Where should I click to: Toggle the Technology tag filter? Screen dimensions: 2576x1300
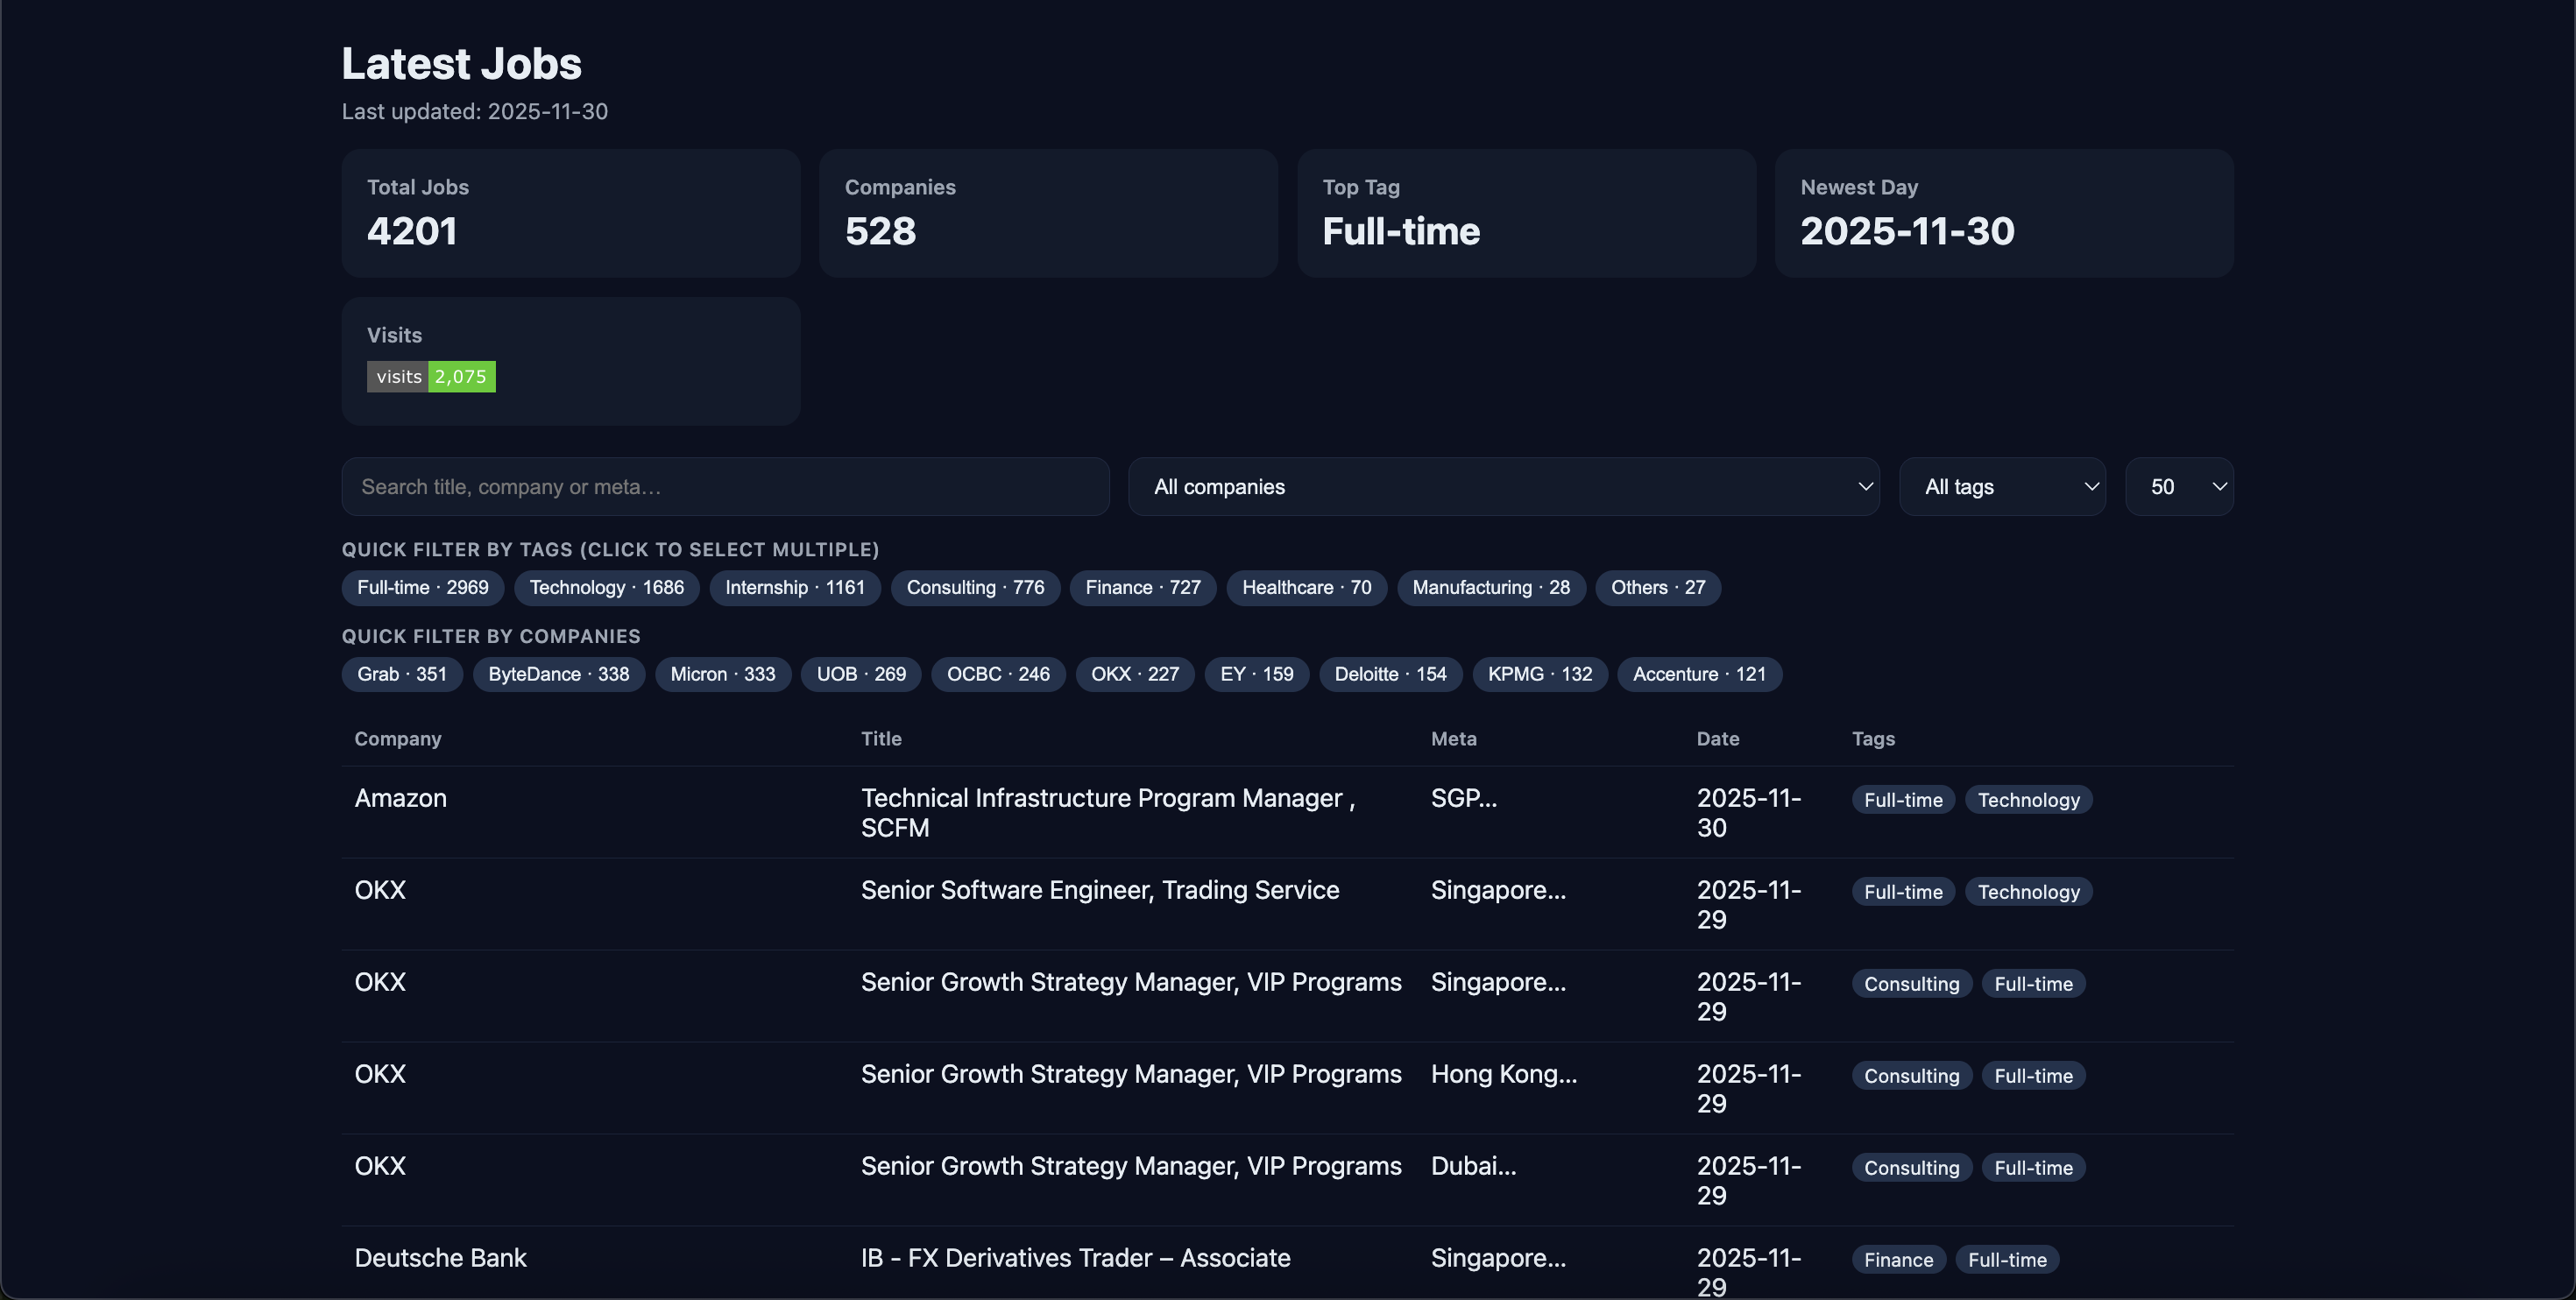tap(606, 587)
